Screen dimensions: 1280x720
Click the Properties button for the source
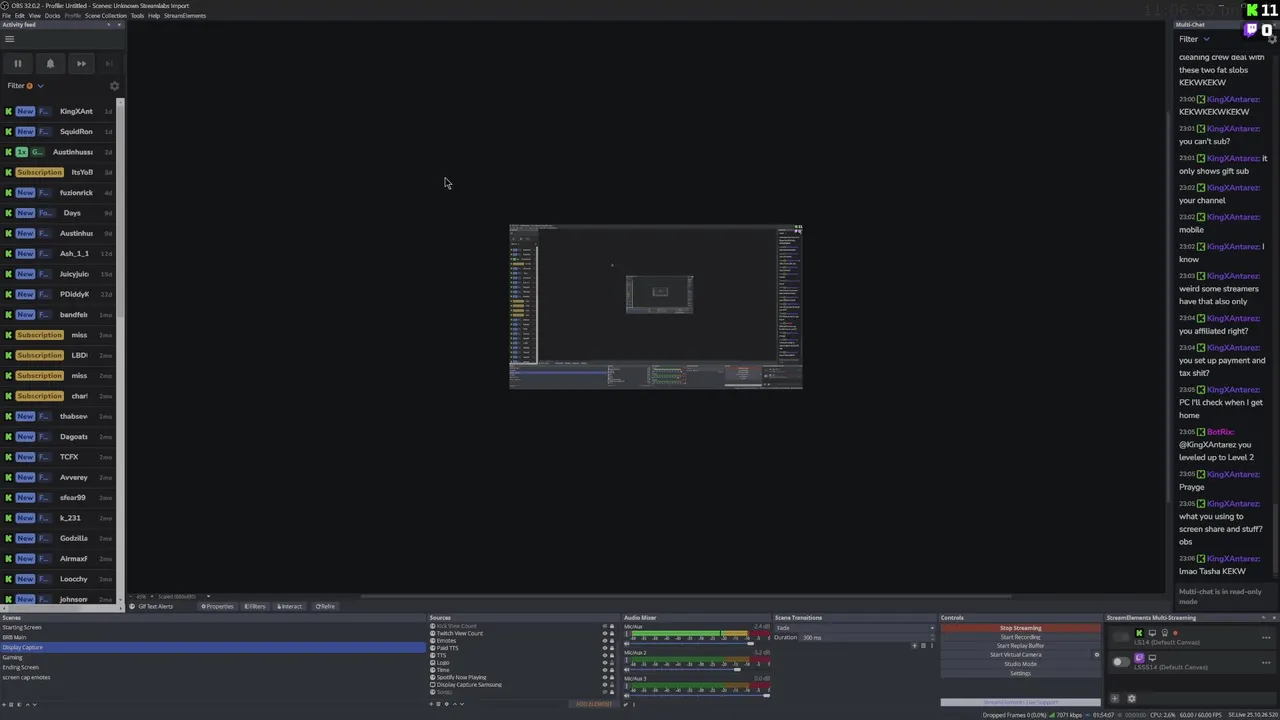(x=217, y=606)
